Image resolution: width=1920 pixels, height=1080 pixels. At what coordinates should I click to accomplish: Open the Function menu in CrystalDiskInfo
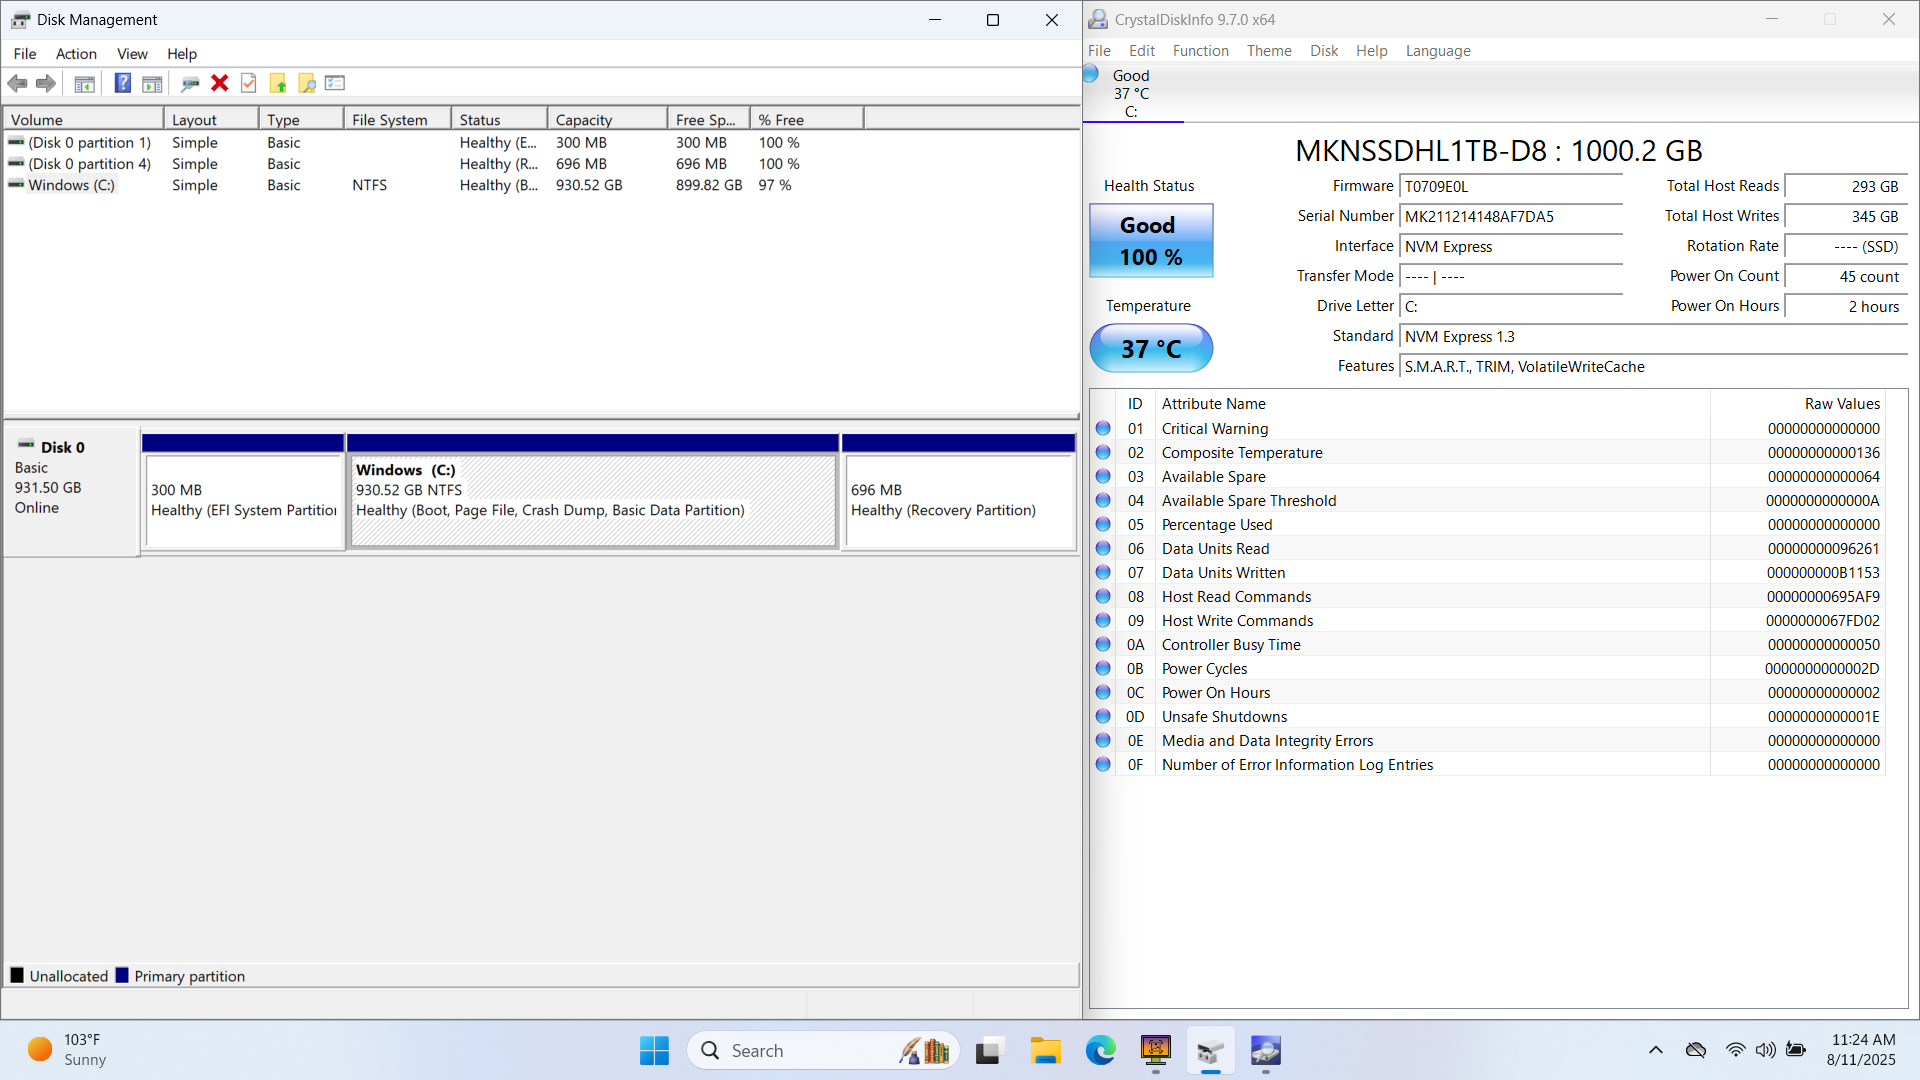point(1200,51)
